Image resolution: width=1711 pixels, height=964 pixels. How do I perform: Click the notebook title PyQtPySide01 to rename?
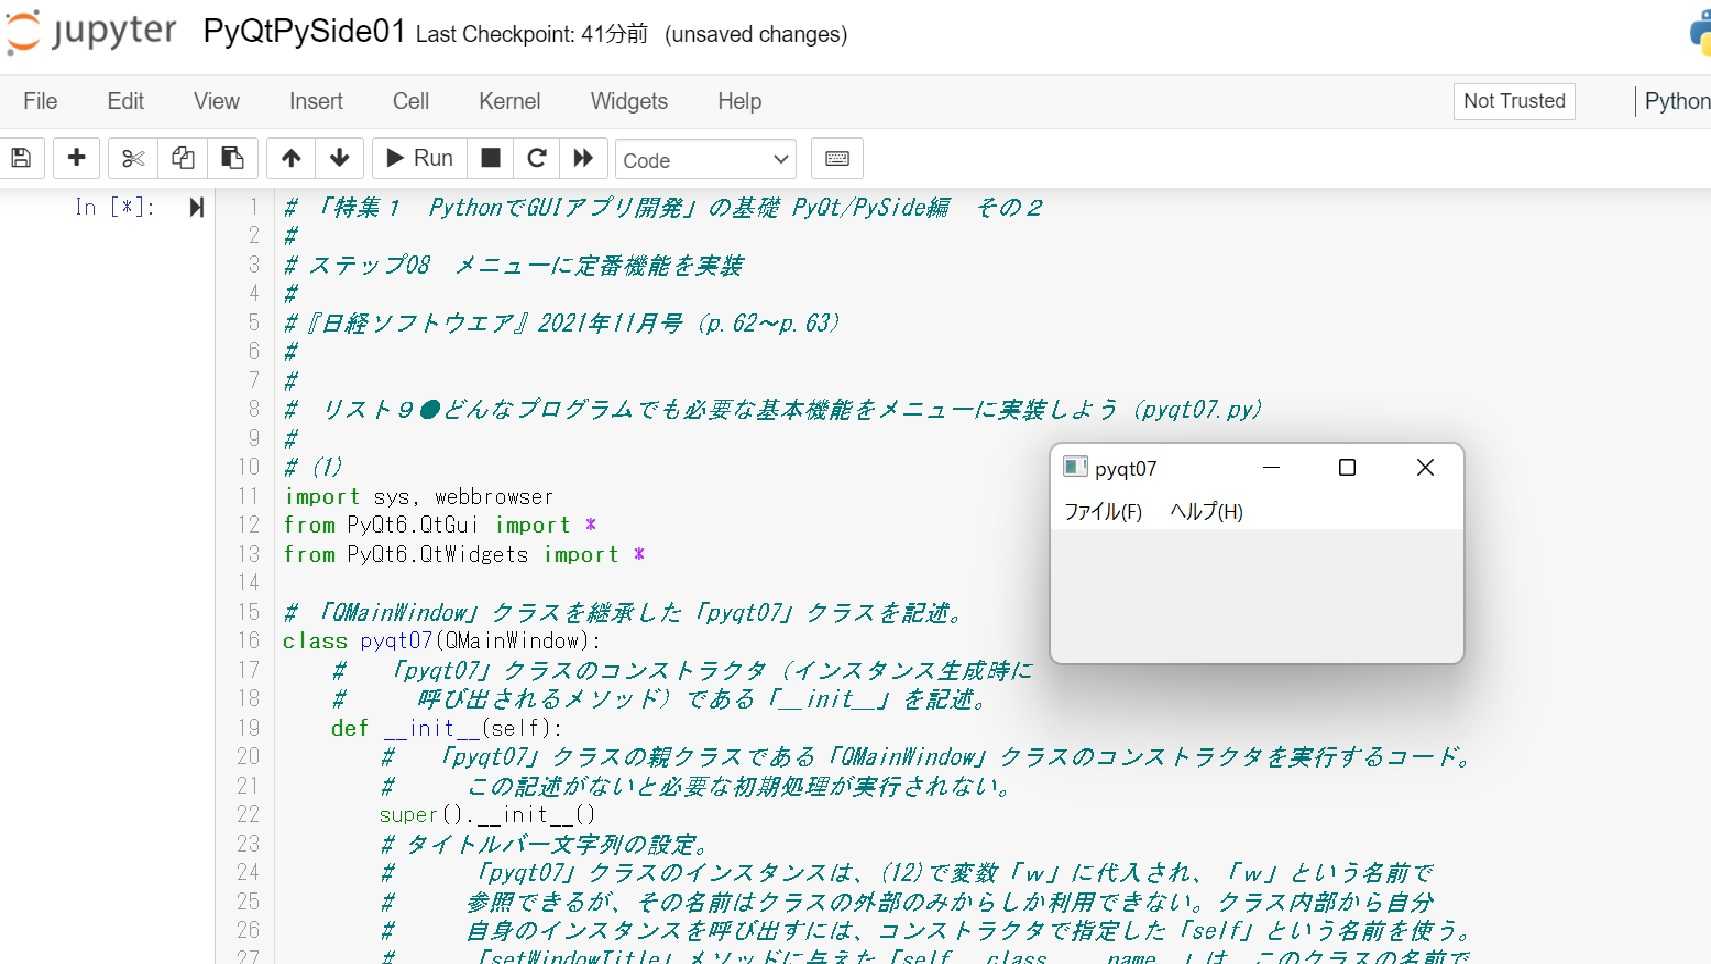(x=303, y=31)
